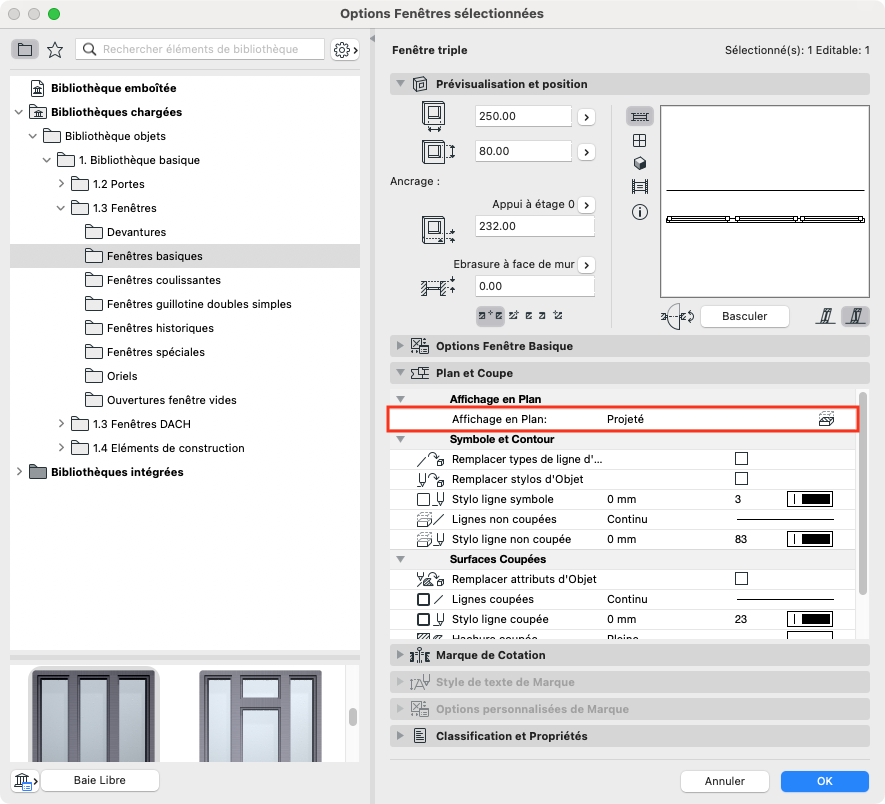Screen dimensions: 885x804
Task: Select second reveal anchor option icon
Action: [514, 315]
